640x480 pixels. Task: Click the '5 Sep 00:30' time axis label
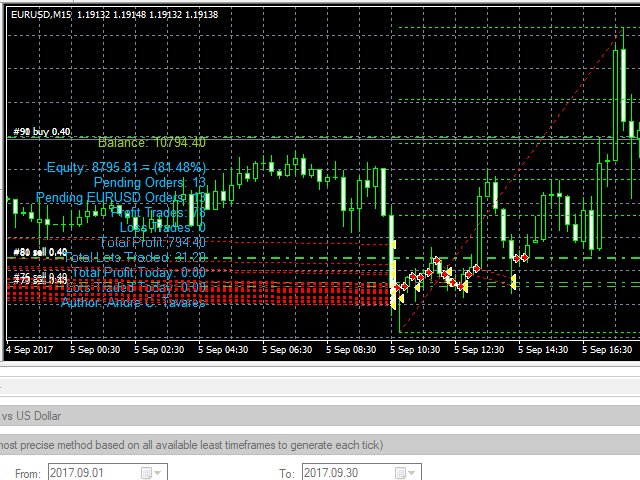tap(95, 350)
